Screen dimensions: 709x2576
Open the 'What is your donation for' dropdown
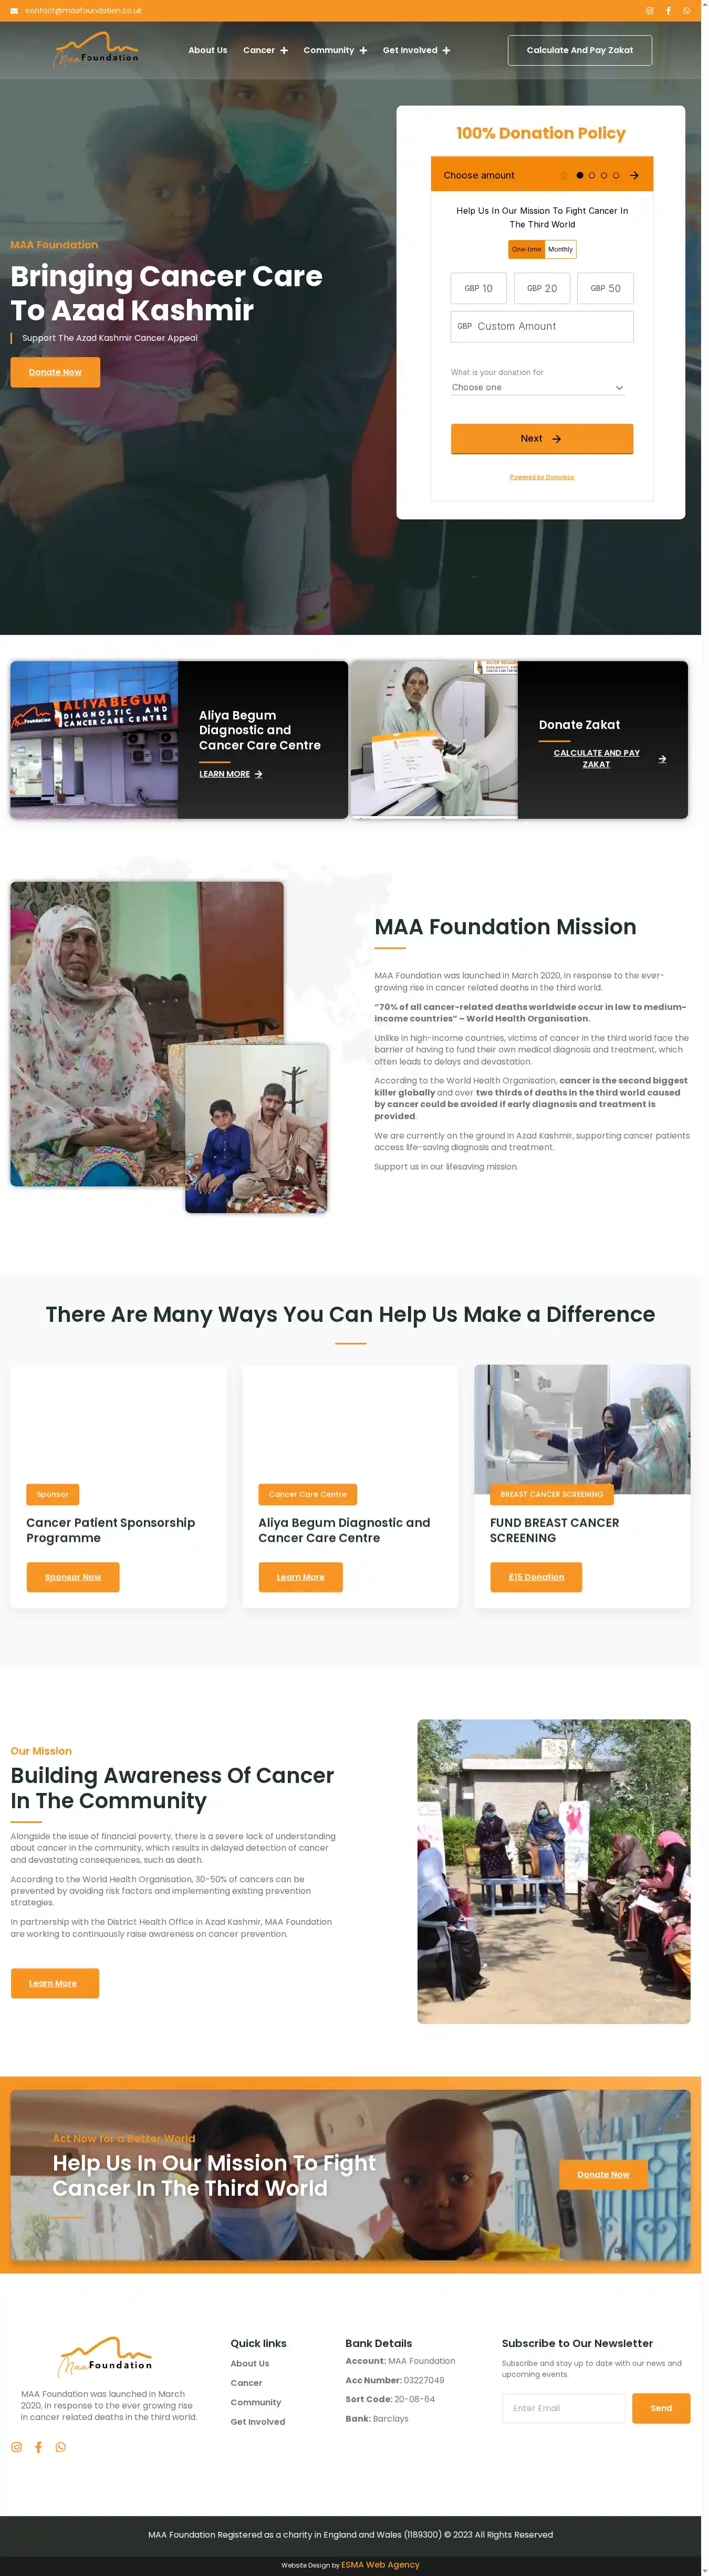point(538,387)
